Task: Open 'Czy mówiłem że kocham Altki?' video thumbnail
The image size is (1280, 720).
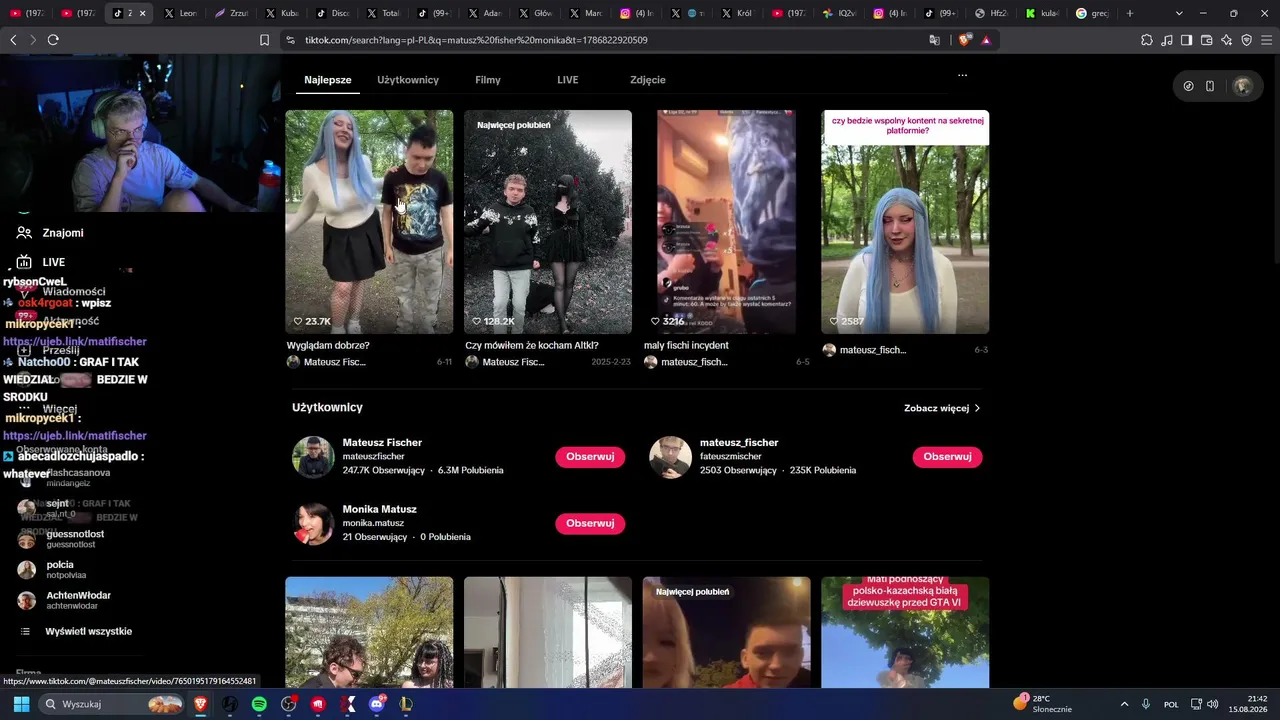Action: click(548, 222)
